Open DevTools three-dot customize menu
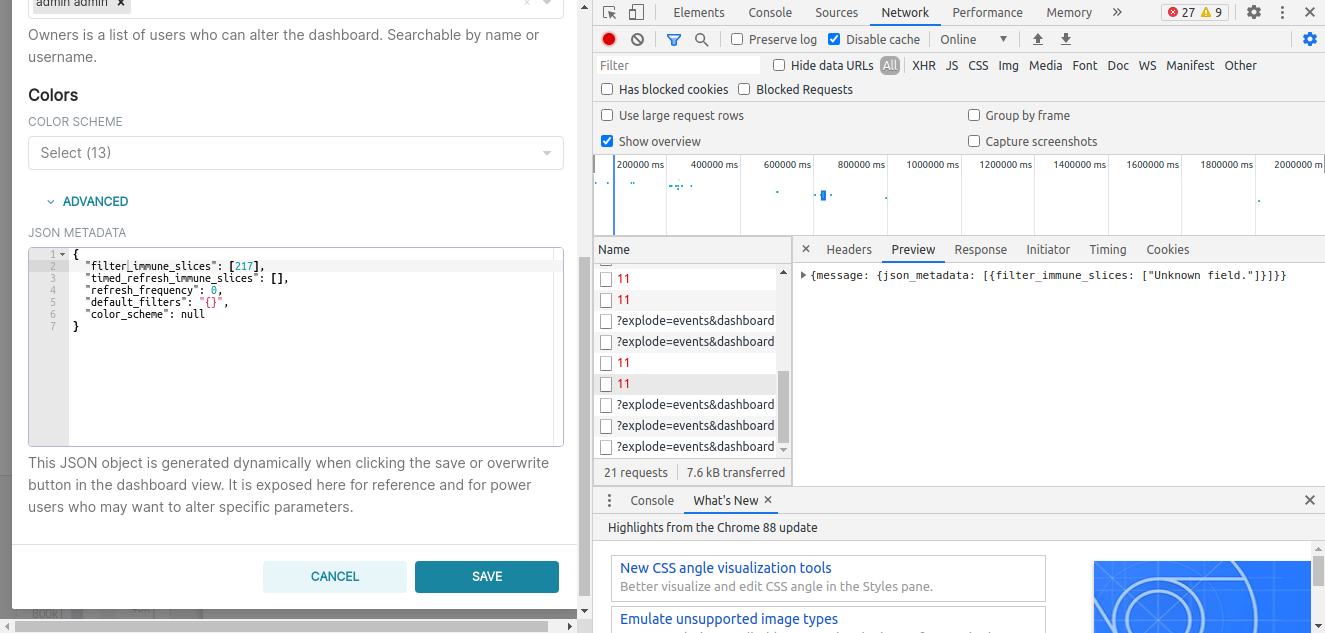 click(x=1282, y=13)
